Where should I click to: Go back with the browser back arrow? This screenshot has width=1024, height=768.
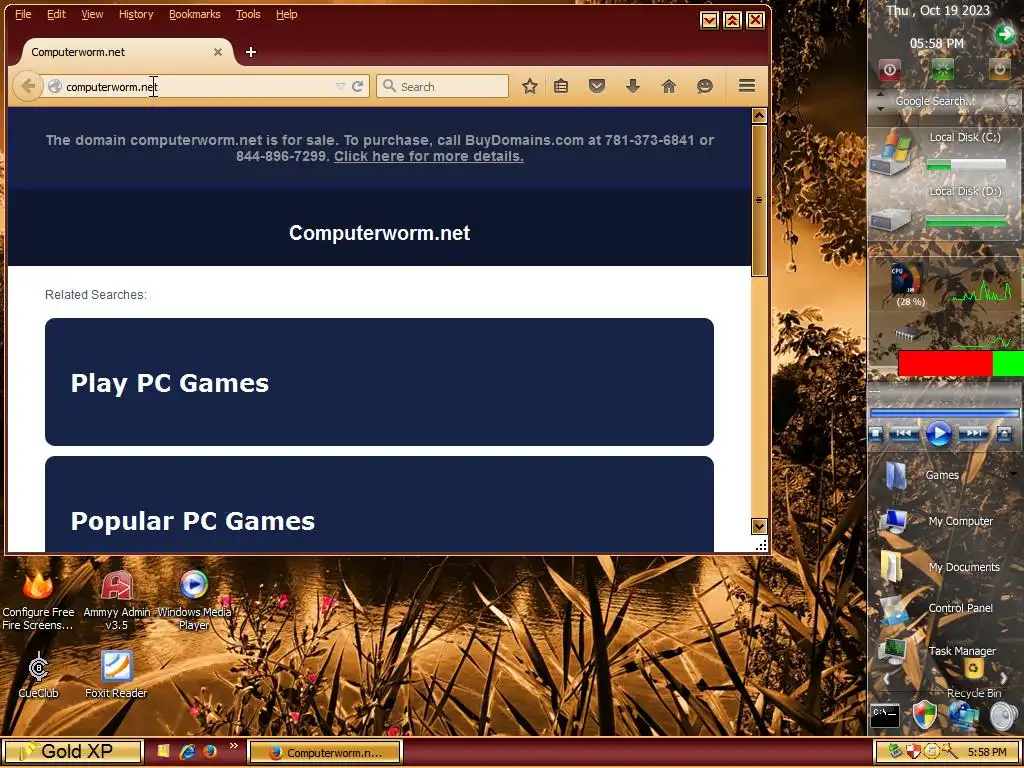(x=28, y=86)
